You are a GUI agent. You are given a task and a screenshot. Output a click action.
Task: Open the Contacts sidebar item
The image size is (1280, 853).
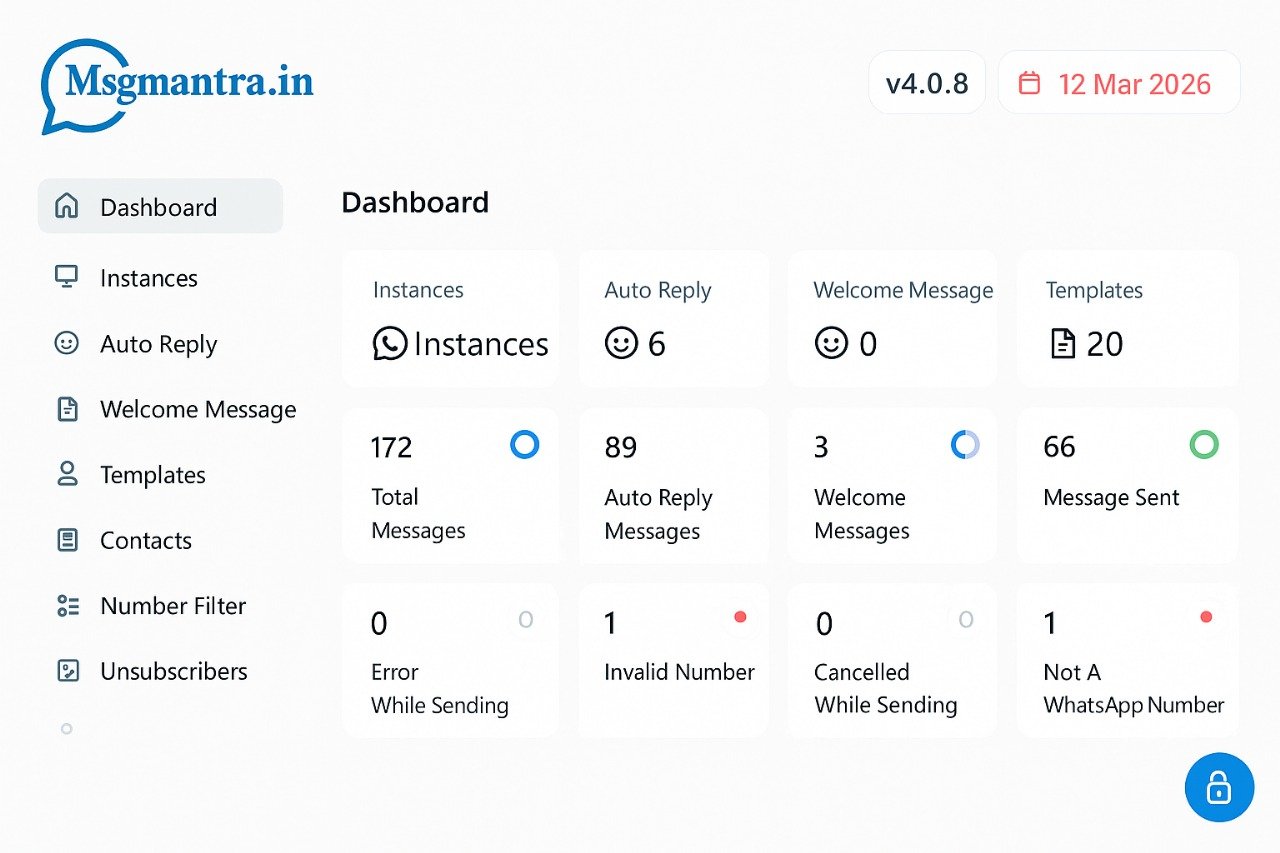[145, 540]
